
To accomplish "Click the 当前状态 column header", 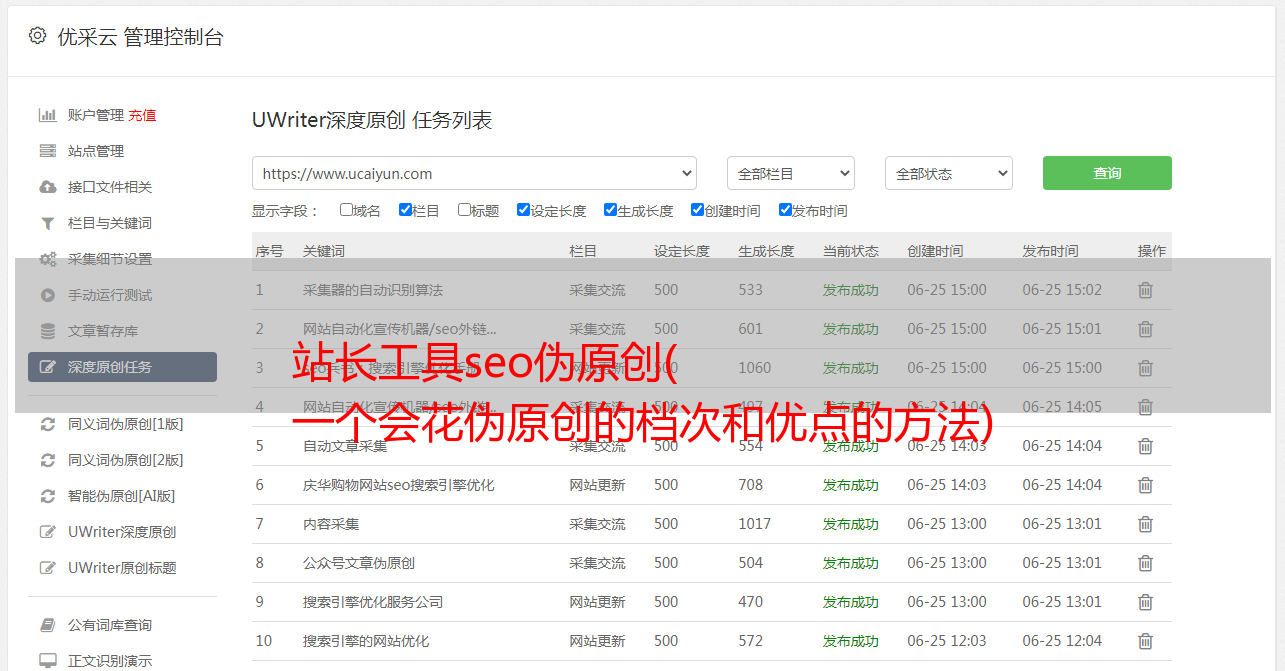I will (x=851, y=251).
